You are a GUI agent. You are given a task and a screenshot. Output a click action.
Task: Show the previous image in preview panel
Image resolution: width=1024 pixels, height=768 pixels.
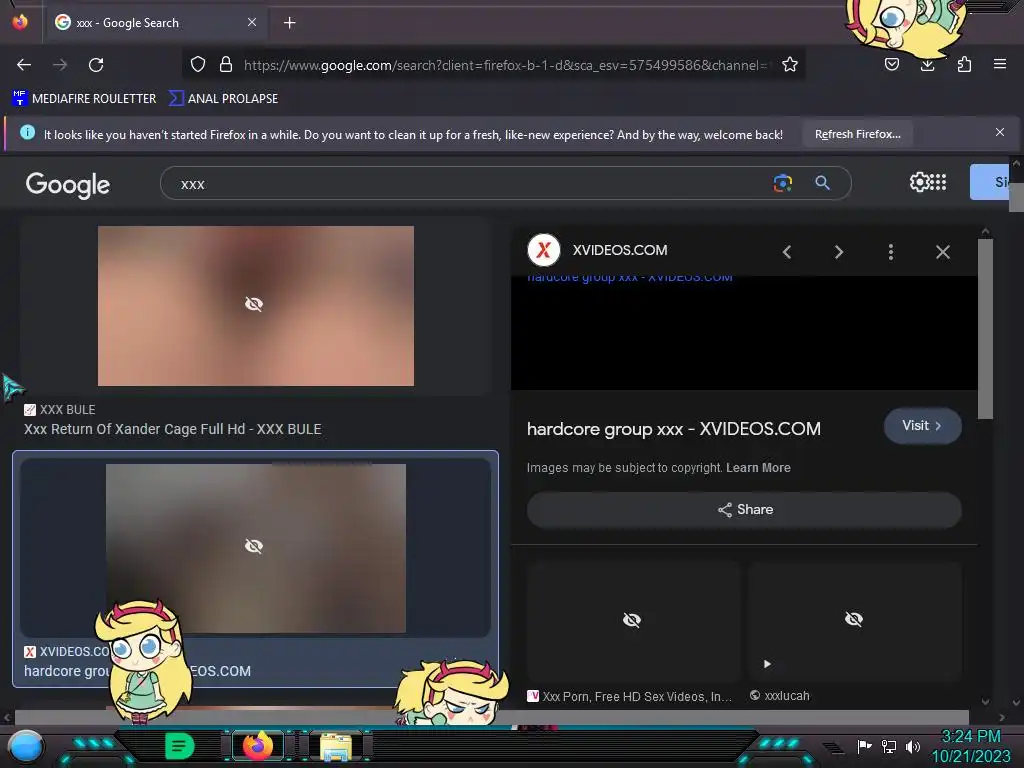pyautogui.click(x=787, y=252)
